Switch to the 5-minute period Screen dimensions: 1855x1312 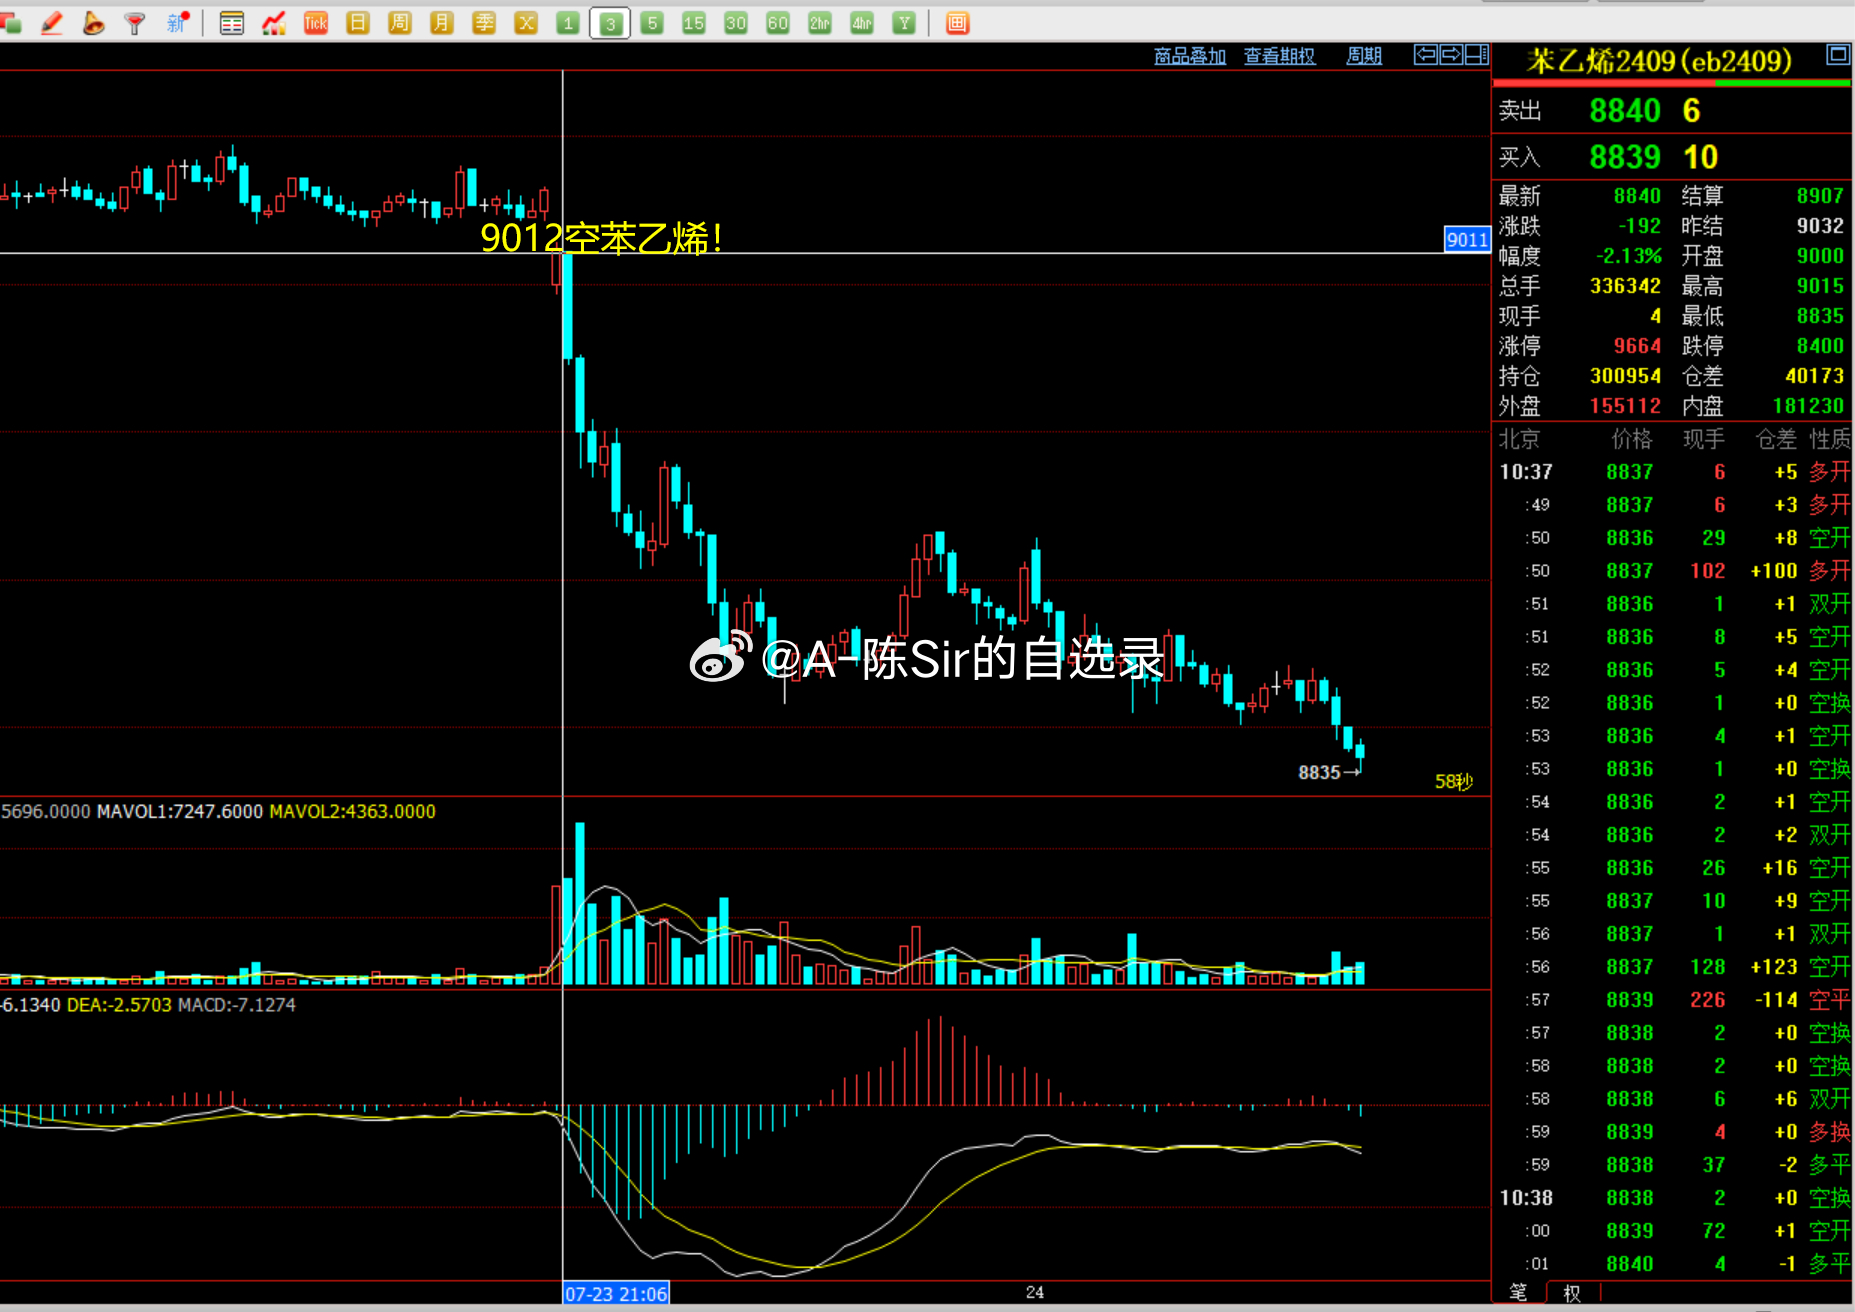tap(652, 23)
